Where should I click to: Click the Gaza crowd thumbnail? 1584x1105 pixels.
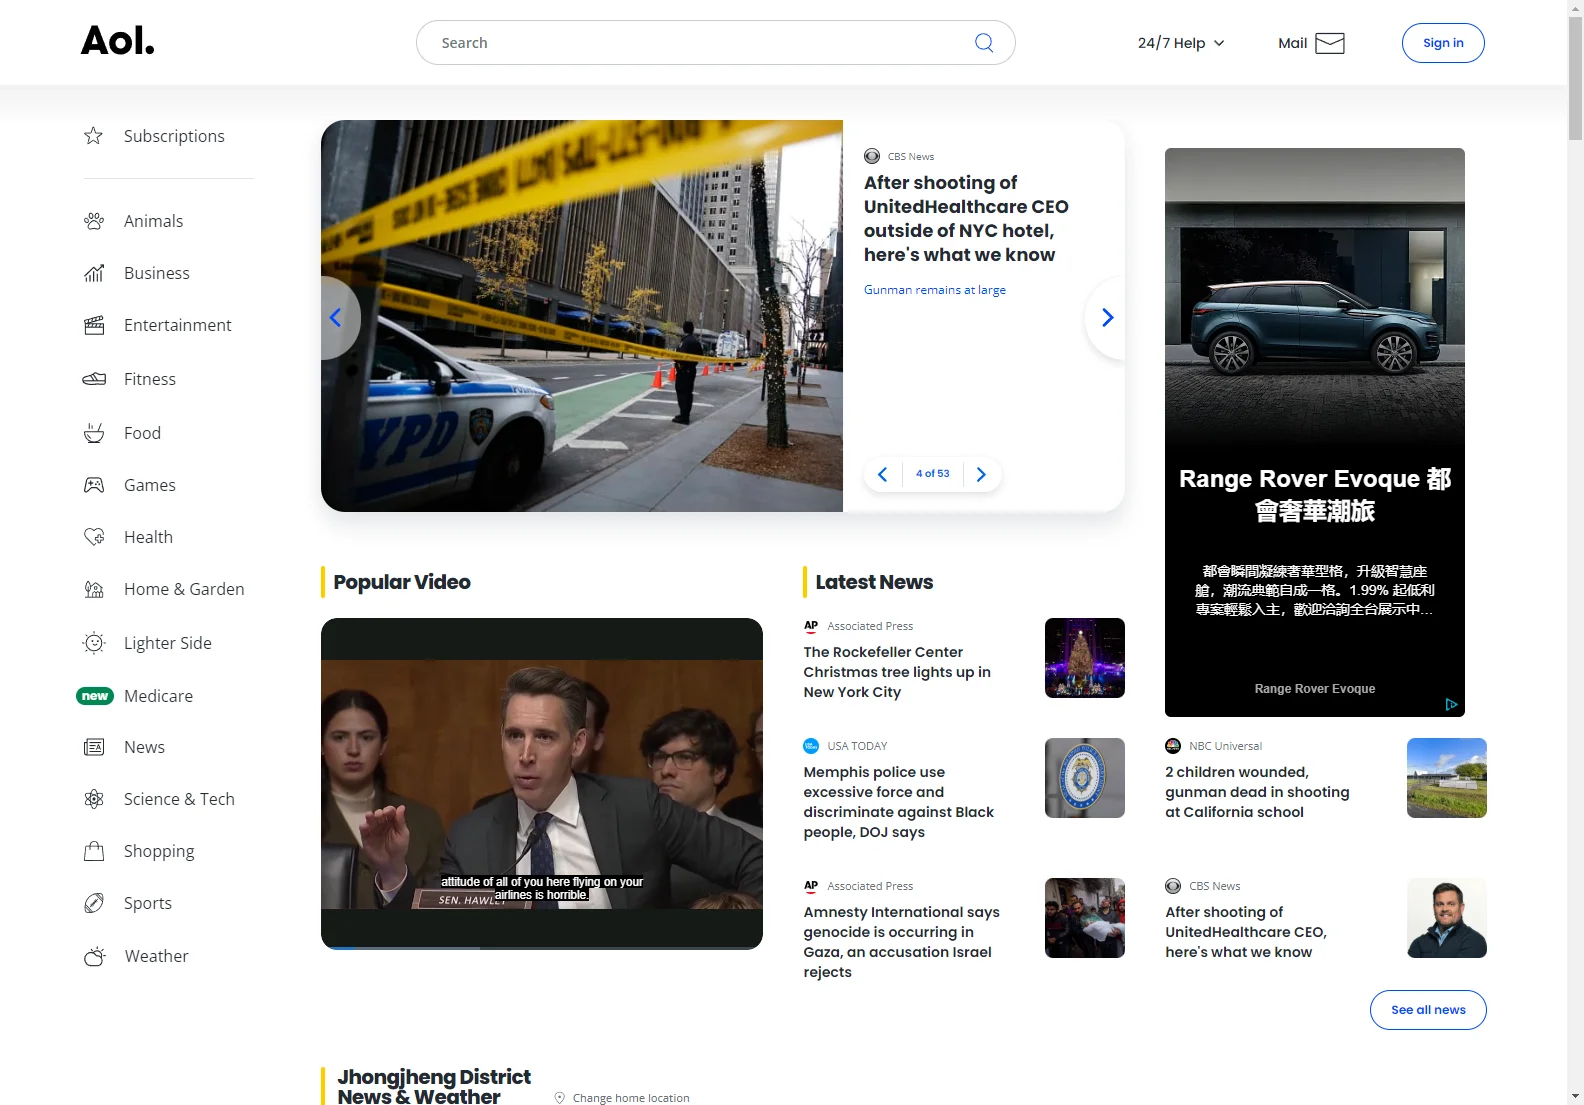1085,918
